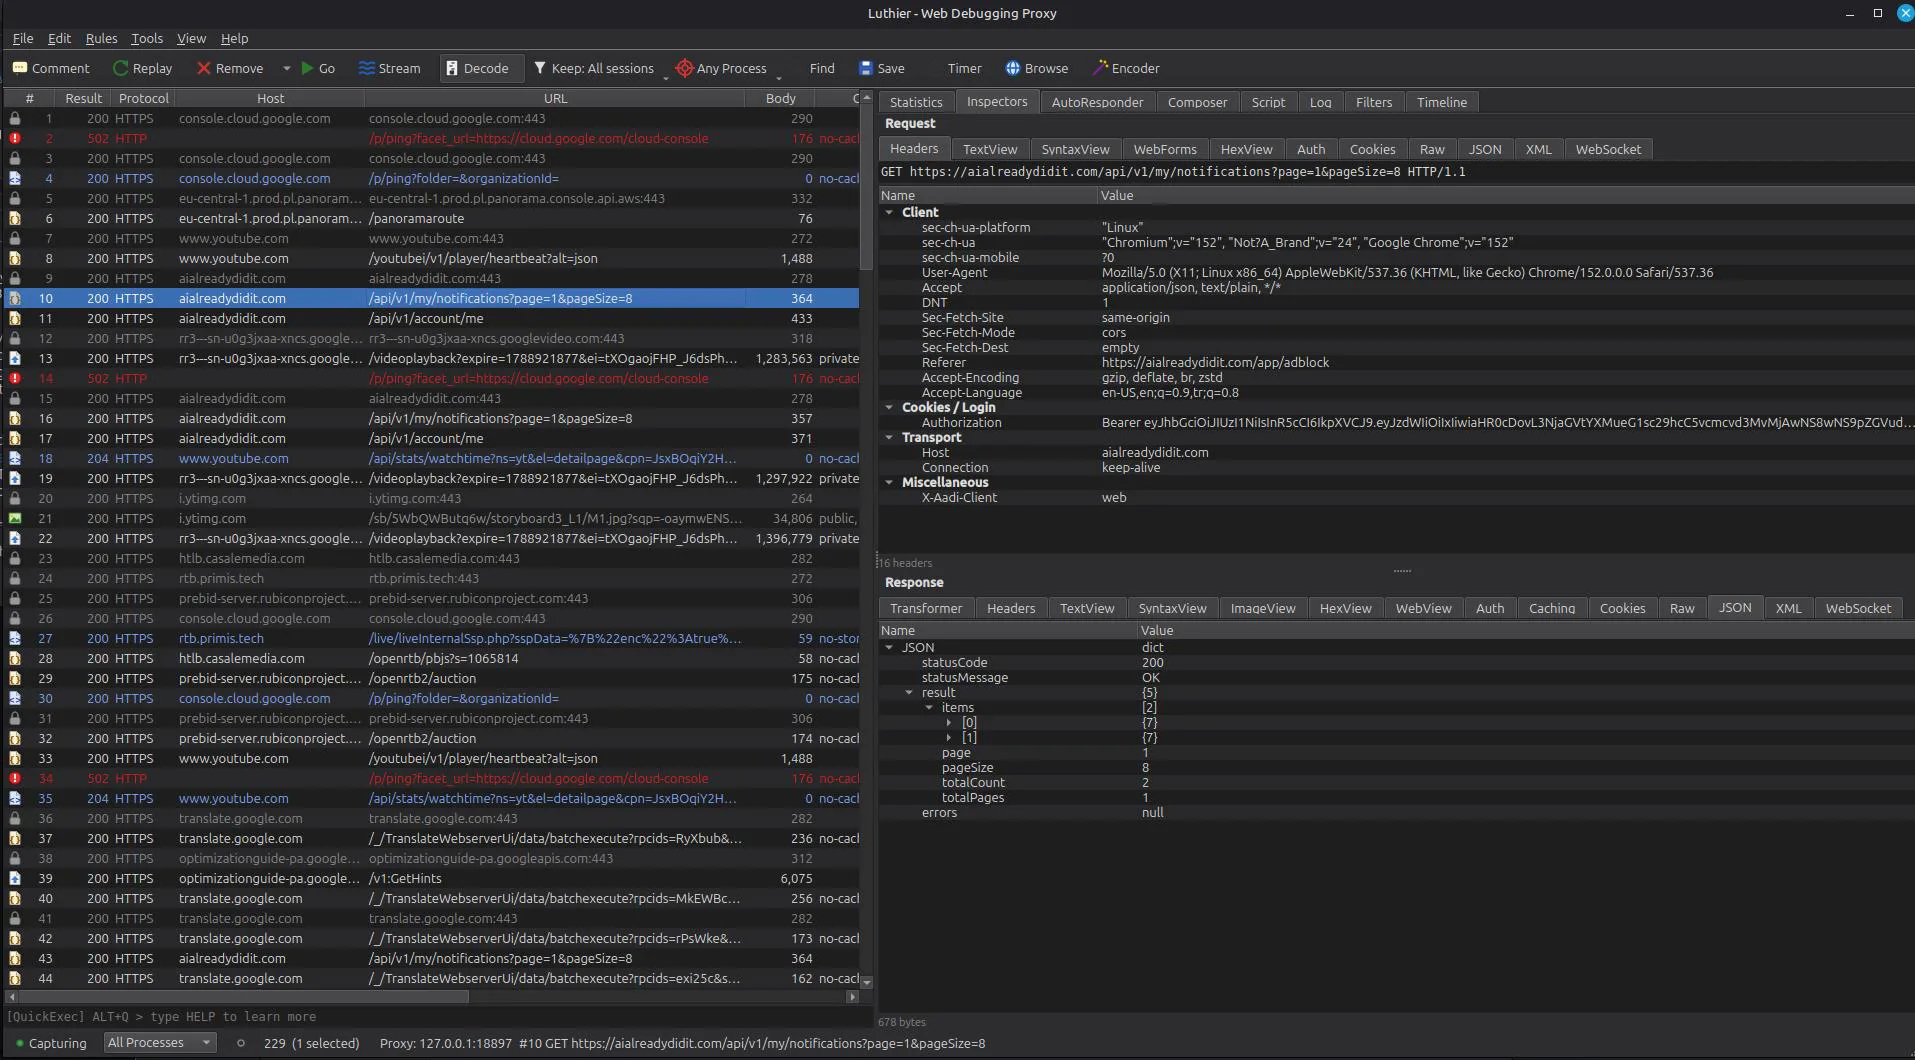Viewport: 1915px width, 1060px height.
Task: Sort sessions by the Host column header
Action: click(x=270, y=98)
